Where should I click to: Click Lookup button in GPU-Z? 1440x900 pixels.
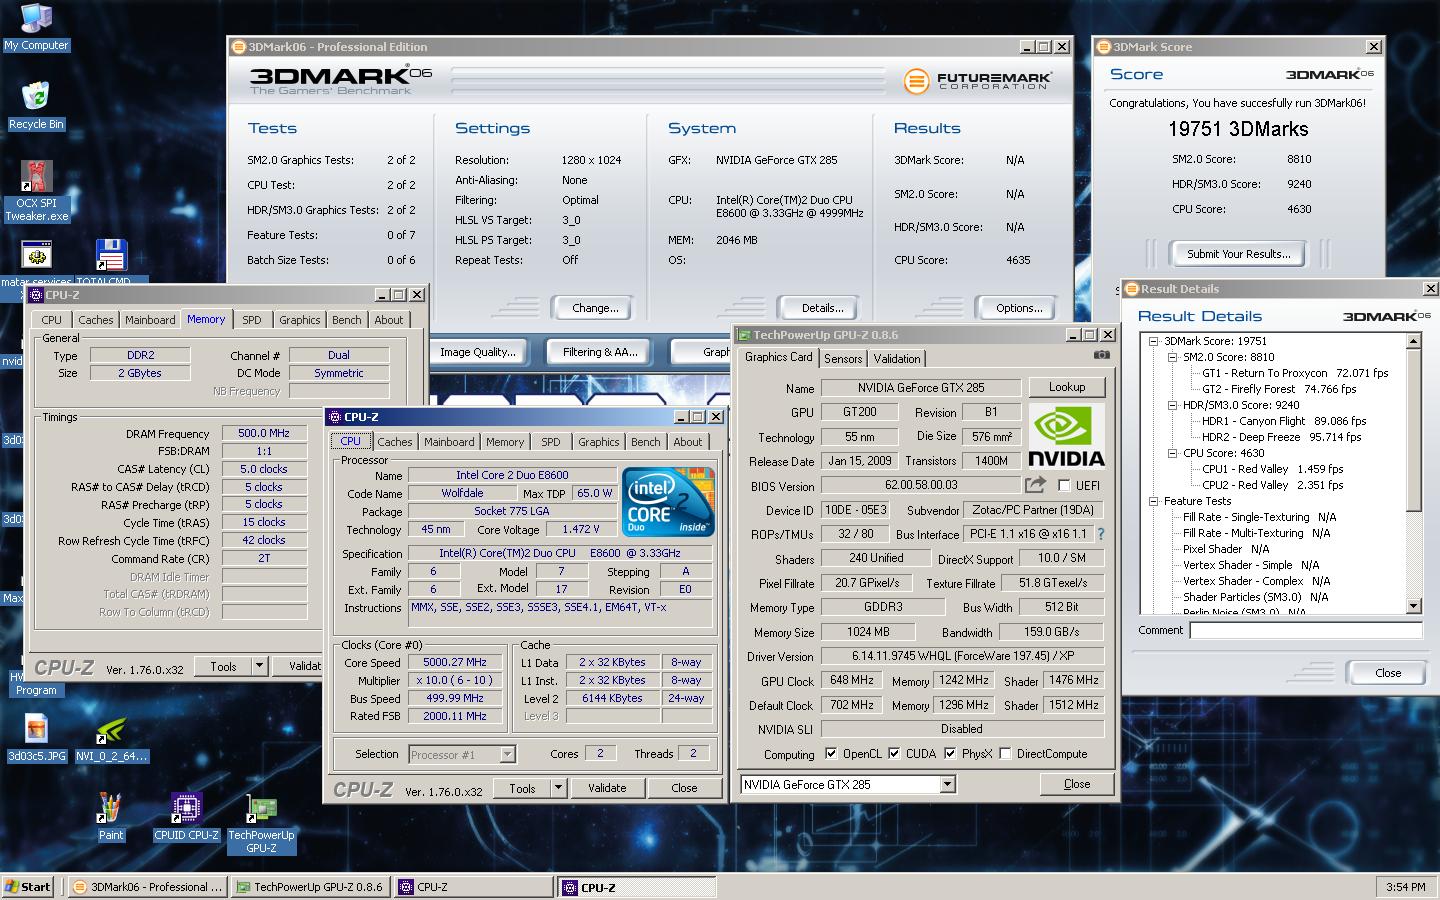[1067, 387]
